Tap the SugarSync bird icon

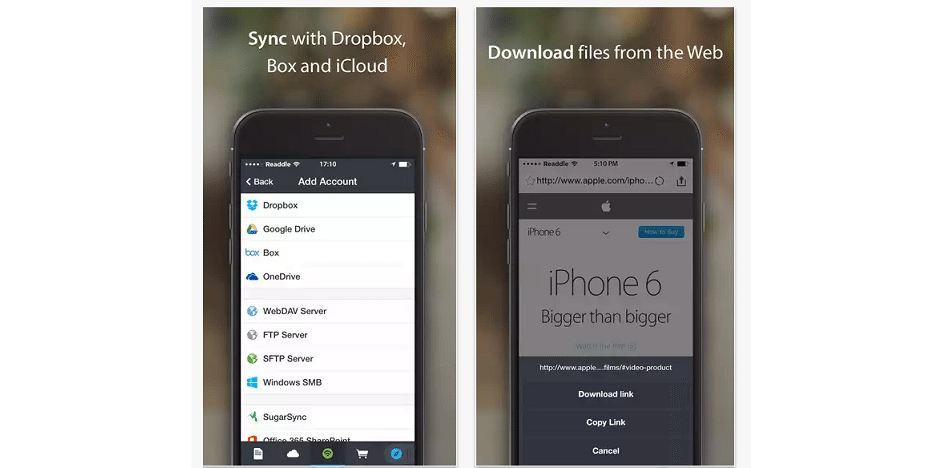[252, 417]
